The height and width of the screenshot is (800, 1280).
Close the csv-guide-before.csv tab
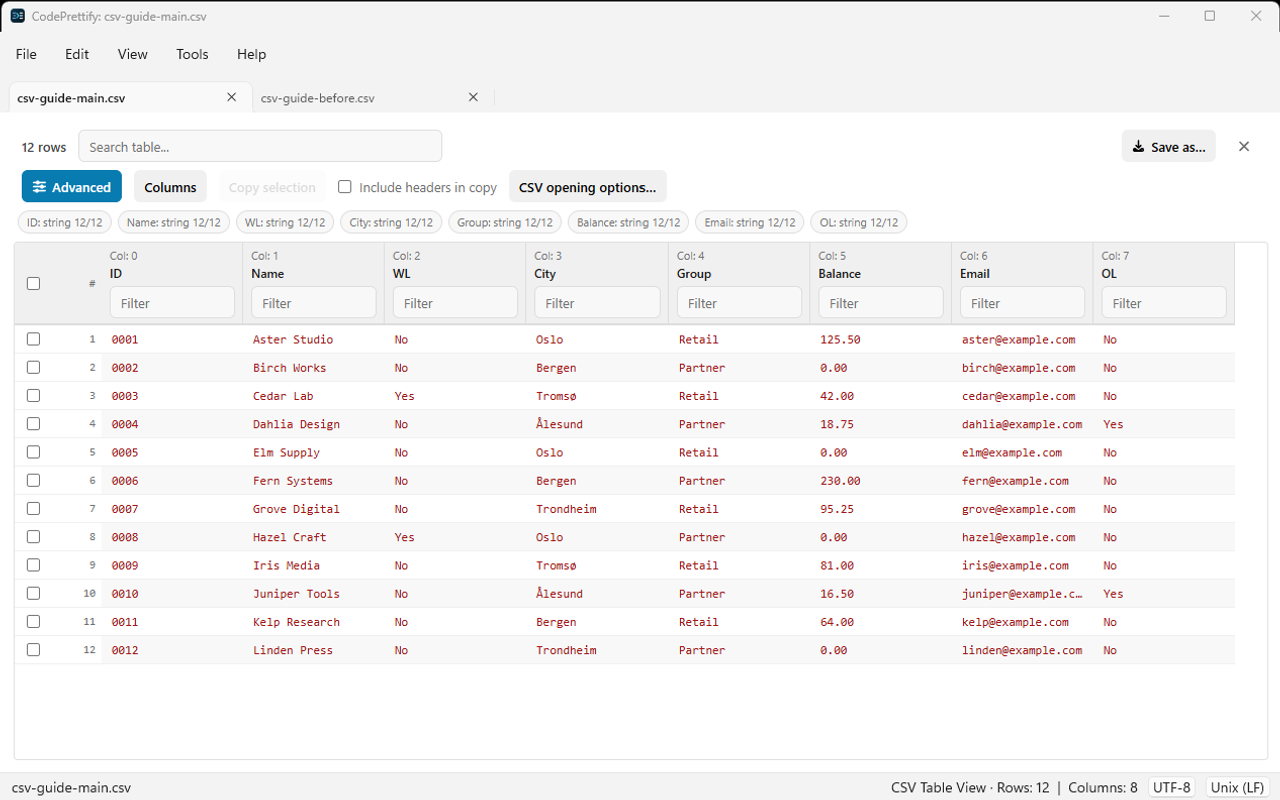click(474, 97)
